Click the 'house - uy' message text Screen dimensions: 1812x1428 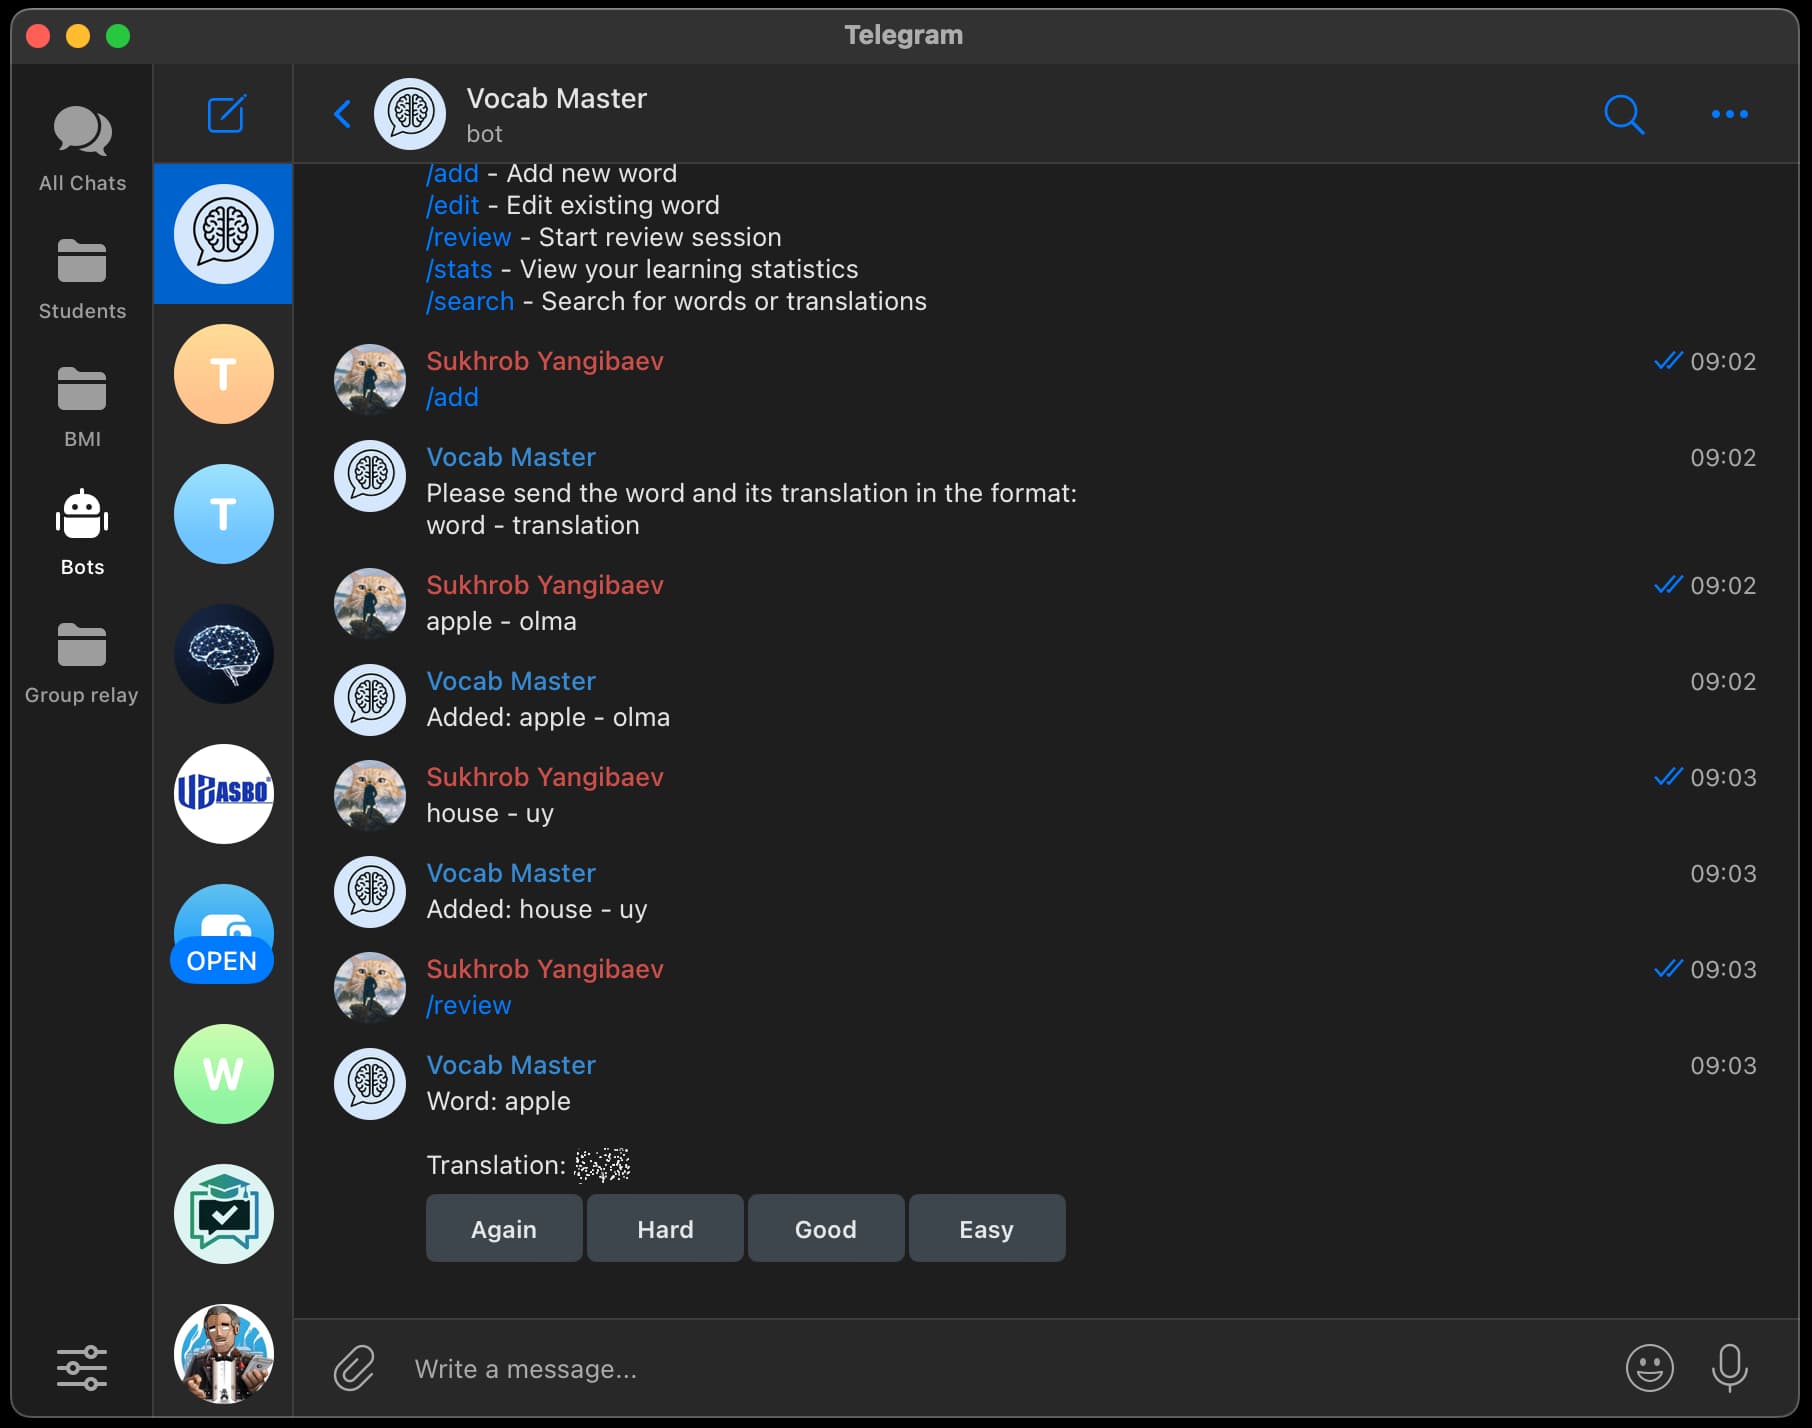click(x=490, y=813)
